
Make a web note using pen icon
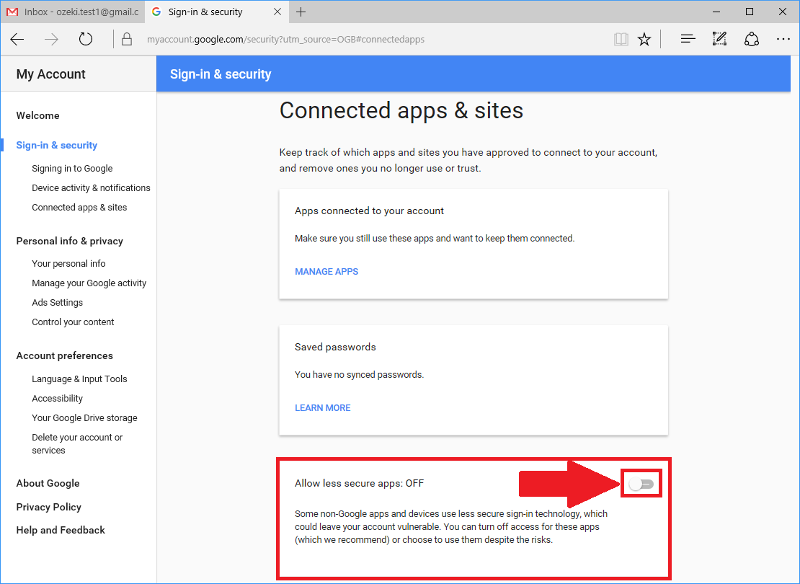(719, 39)
